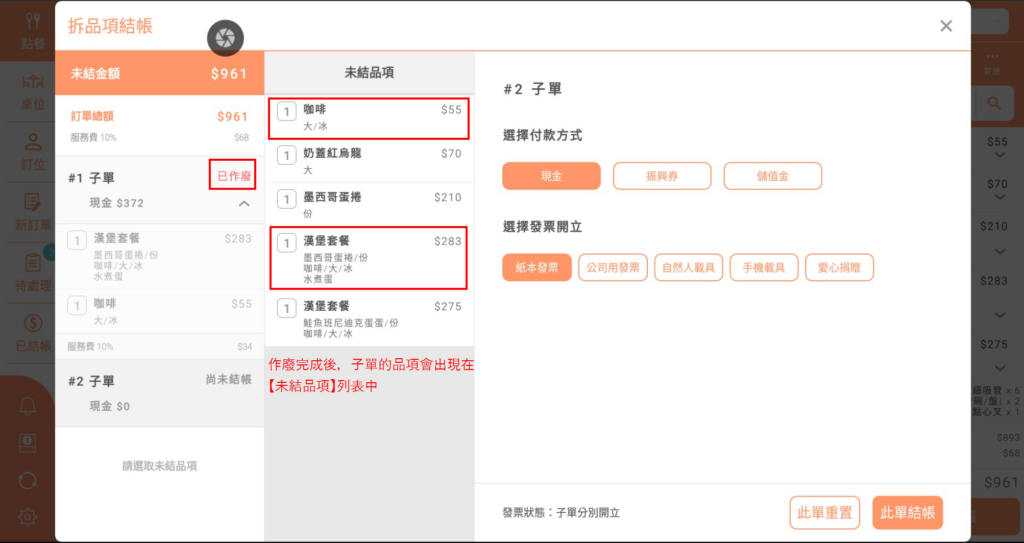The width and height of the screenshot is (1024, 543).
Task: Select 振興券 payment option
Action: [661, 176]
